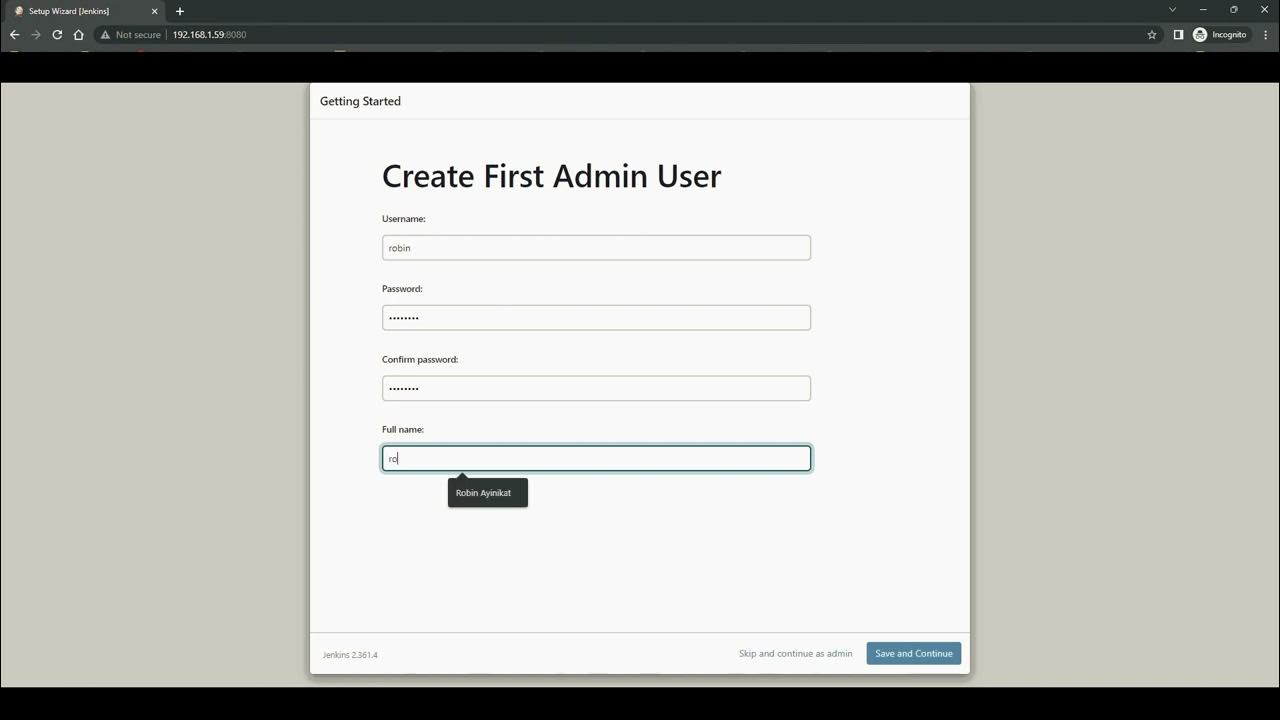This screenshot has width=1280, height=720.
Task: Focus the Username input field
Action: 596,248
